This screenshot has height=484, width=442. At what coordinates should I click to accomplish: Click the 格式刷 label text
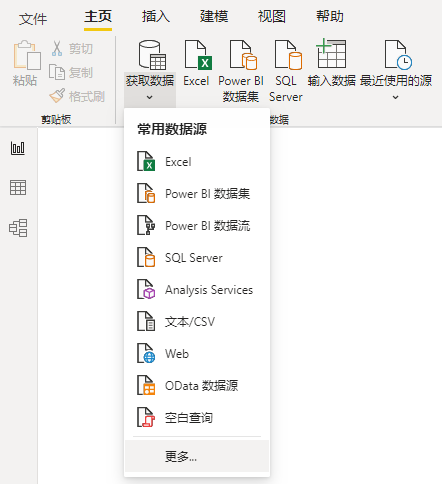click(x=87, y=96)
